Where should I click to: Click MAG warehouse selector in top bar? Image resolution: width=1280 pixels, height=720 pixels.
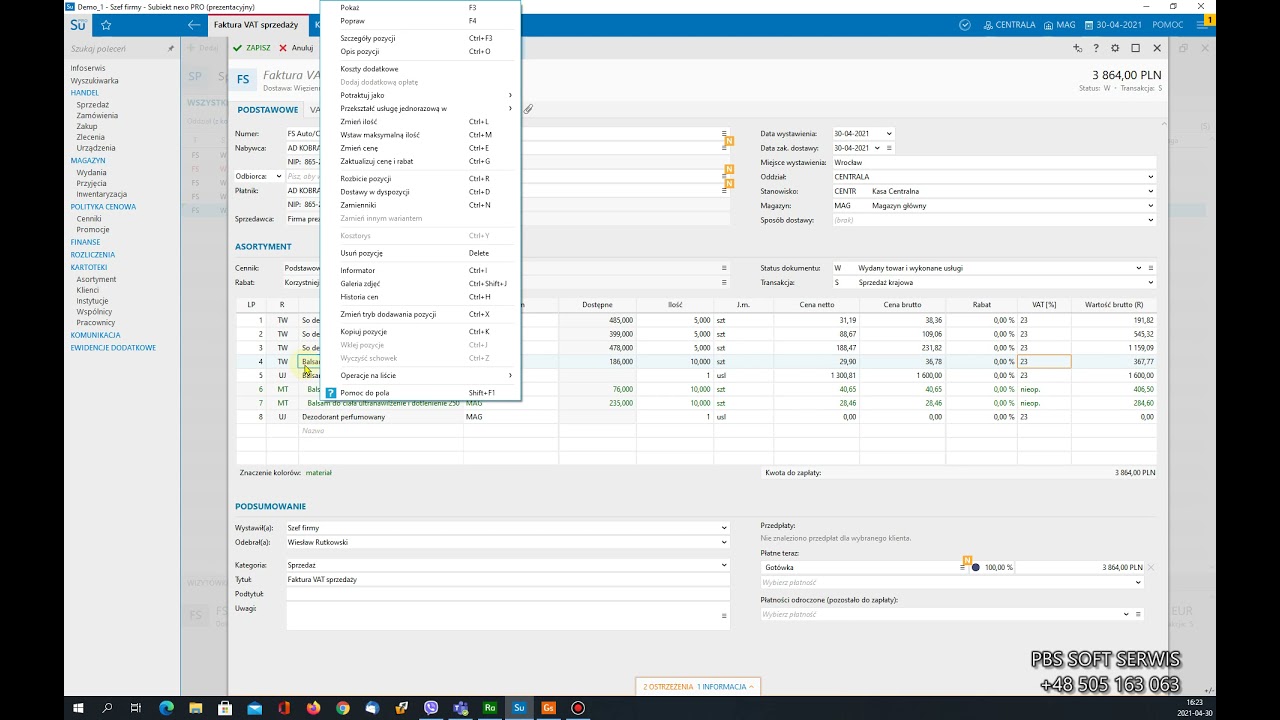click(1060, 25)
